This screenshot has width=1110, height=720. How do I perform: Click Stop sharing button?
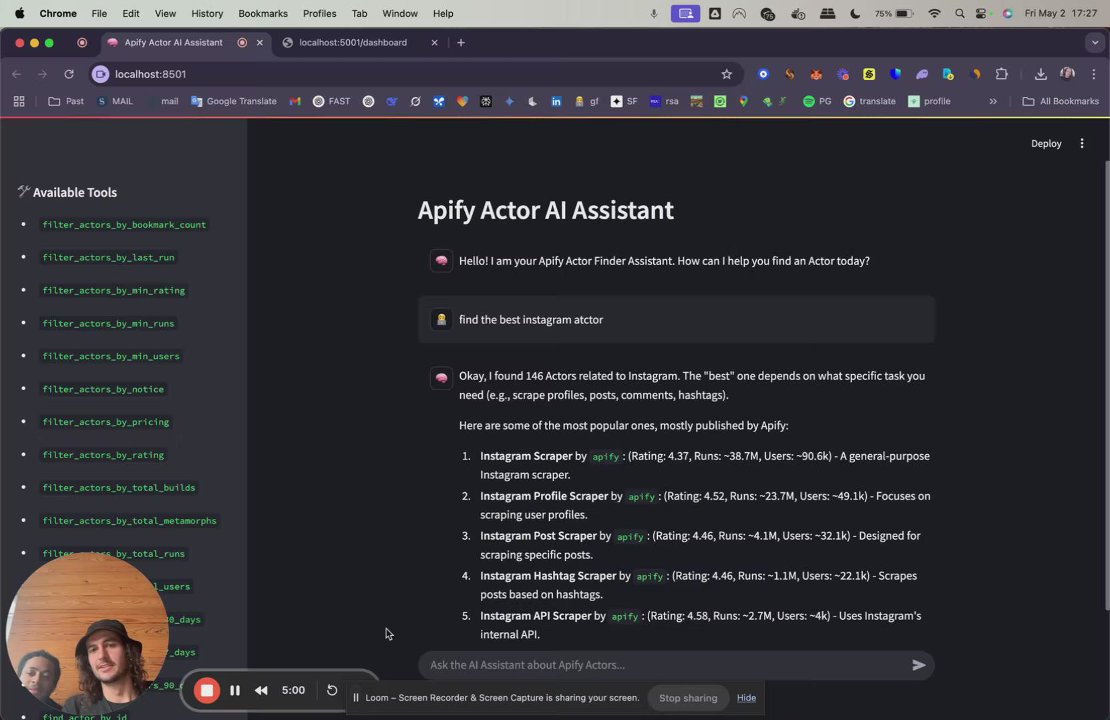687,698
